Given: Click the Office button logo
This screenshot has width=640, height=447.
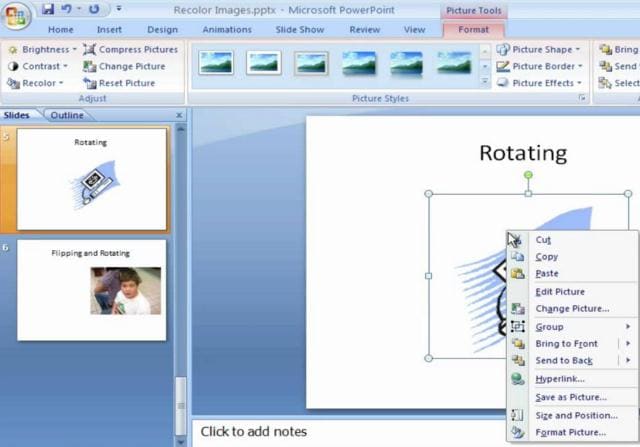Looking at the screenshot, I should 16,16.
